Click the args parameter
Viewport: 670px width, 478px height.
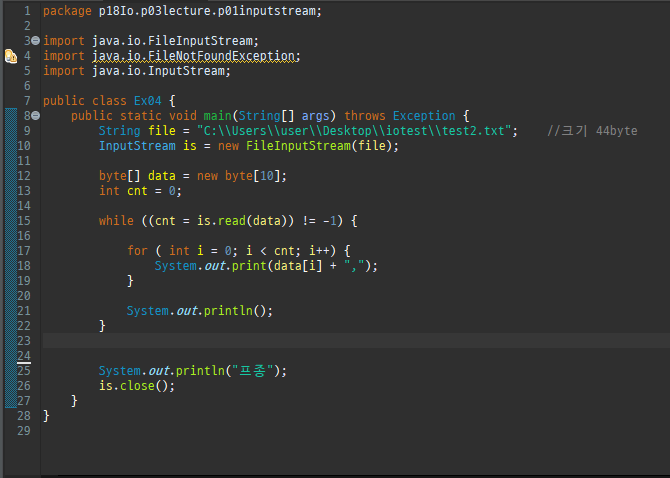click(315, 116)
